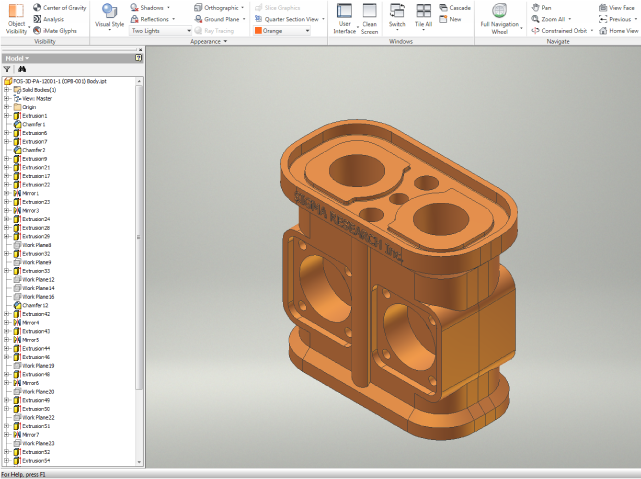Viewport: 641px width, 479px height.
Task: Select Work Plane8 in the tree
Action: [32, 245]
